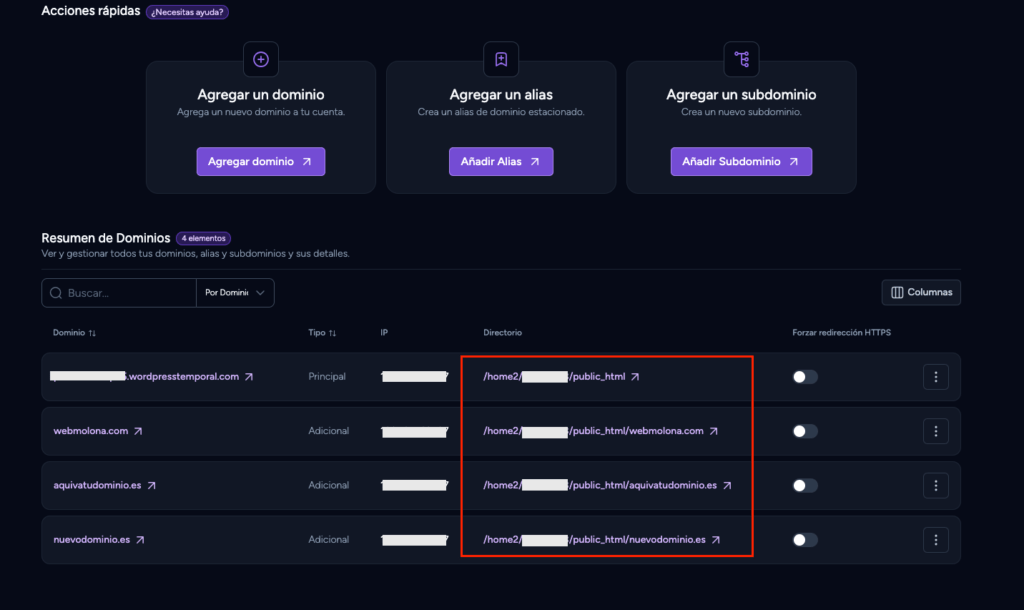The height and width of the screenshot is (610, 1024).
Task: Click the Añadir Alias button
Action: pos(501,161)
